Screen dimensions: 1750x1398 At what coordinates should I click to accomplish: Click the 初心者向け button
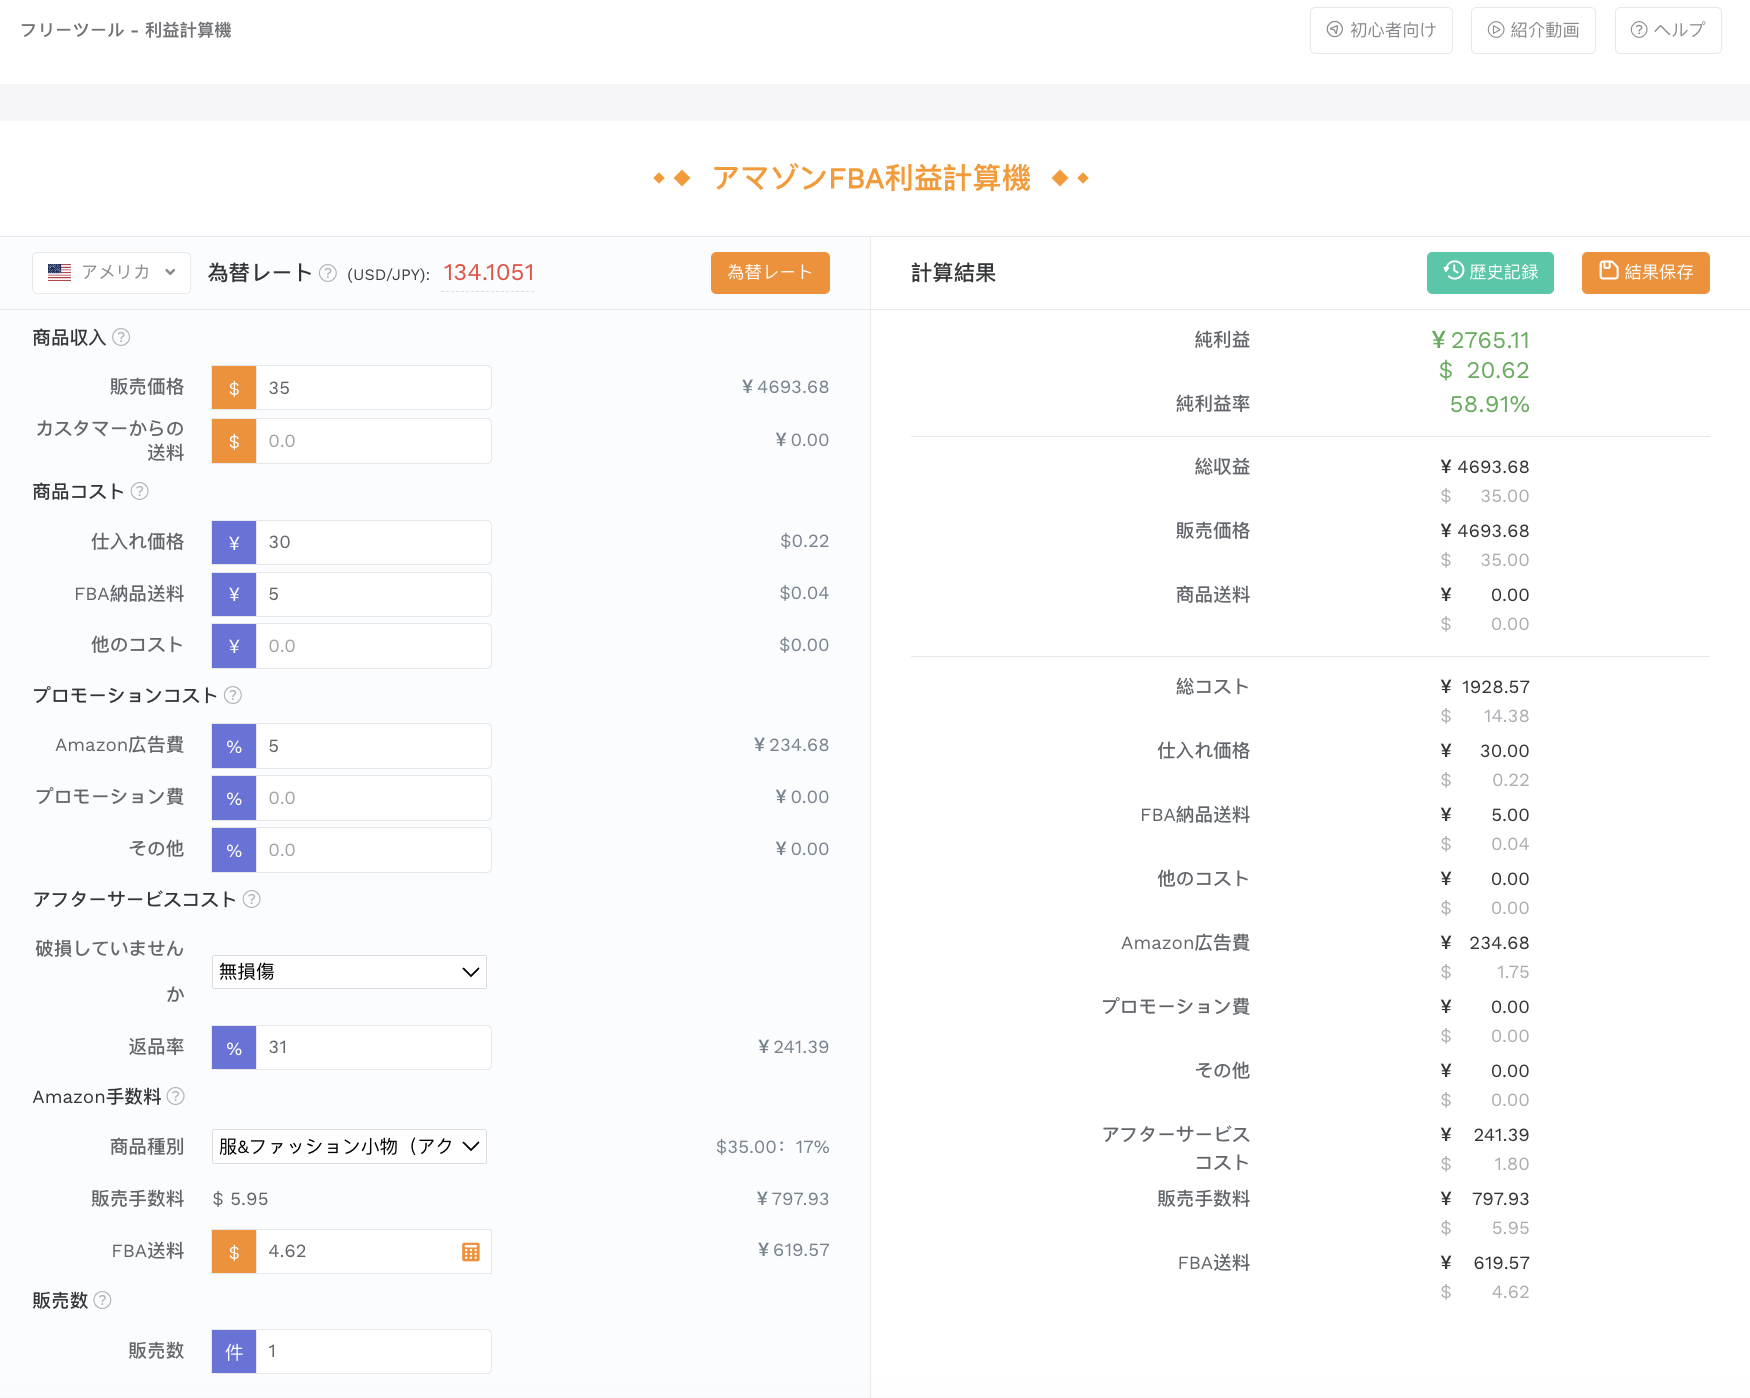tap(1381, 30)
